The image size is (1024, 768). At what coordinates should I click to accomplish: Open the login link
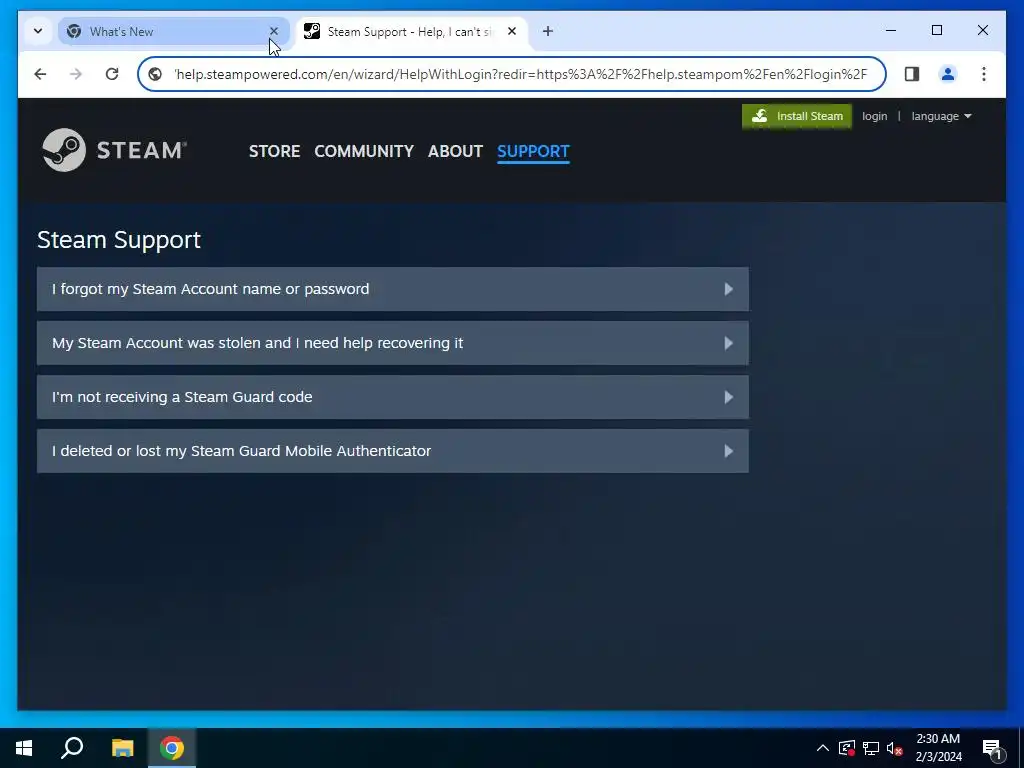(874, 116)
